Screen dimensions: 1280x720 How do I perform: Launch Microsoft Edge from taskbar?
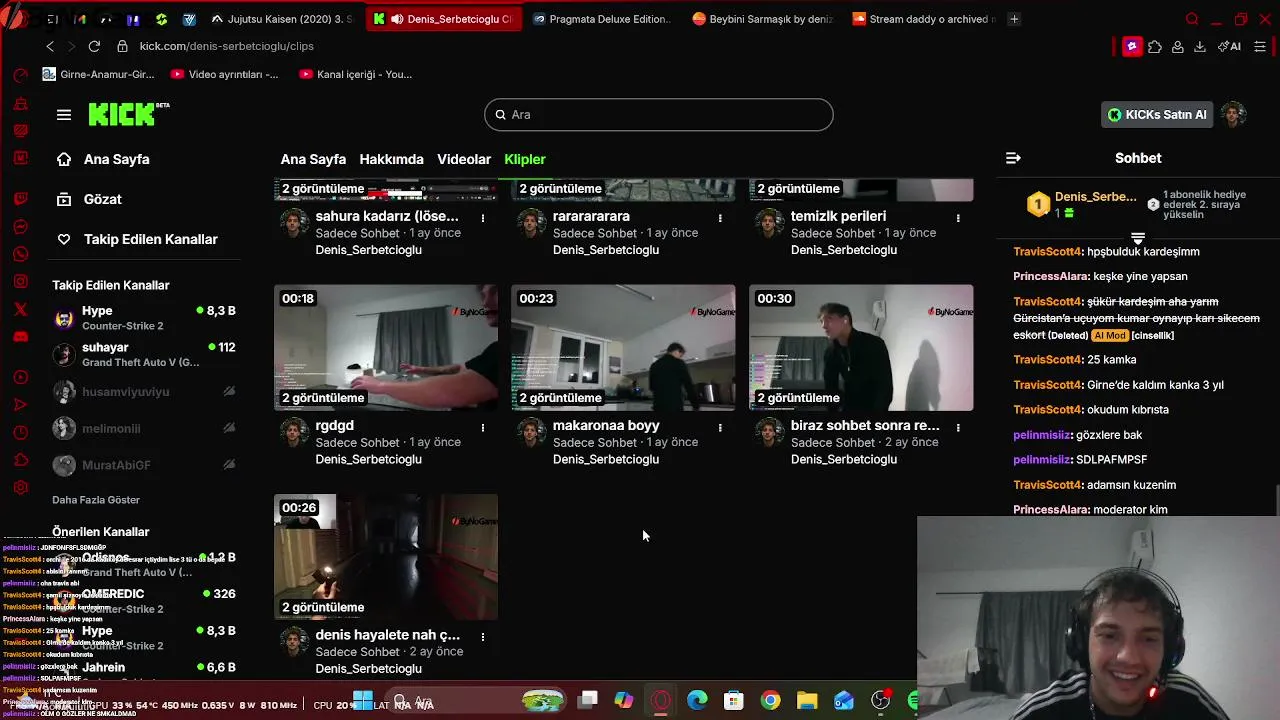click(x=697, y=700)
